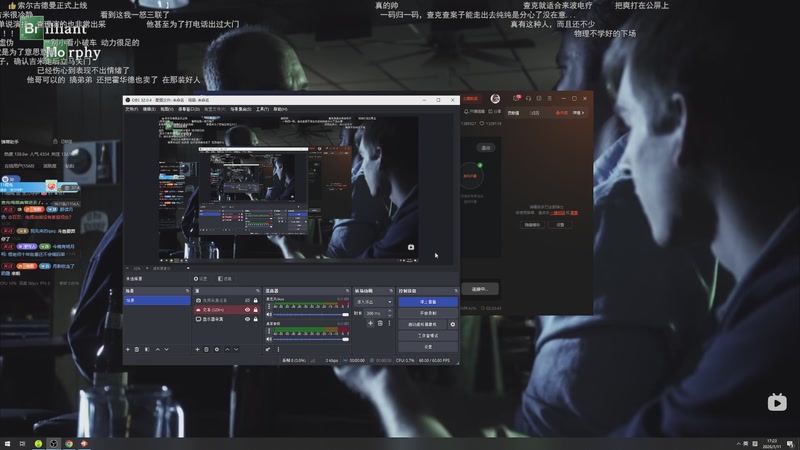This screenshot has height=450, width=800.
Task: Toggle lock on 视频采集设备 source
Action: 256,301
